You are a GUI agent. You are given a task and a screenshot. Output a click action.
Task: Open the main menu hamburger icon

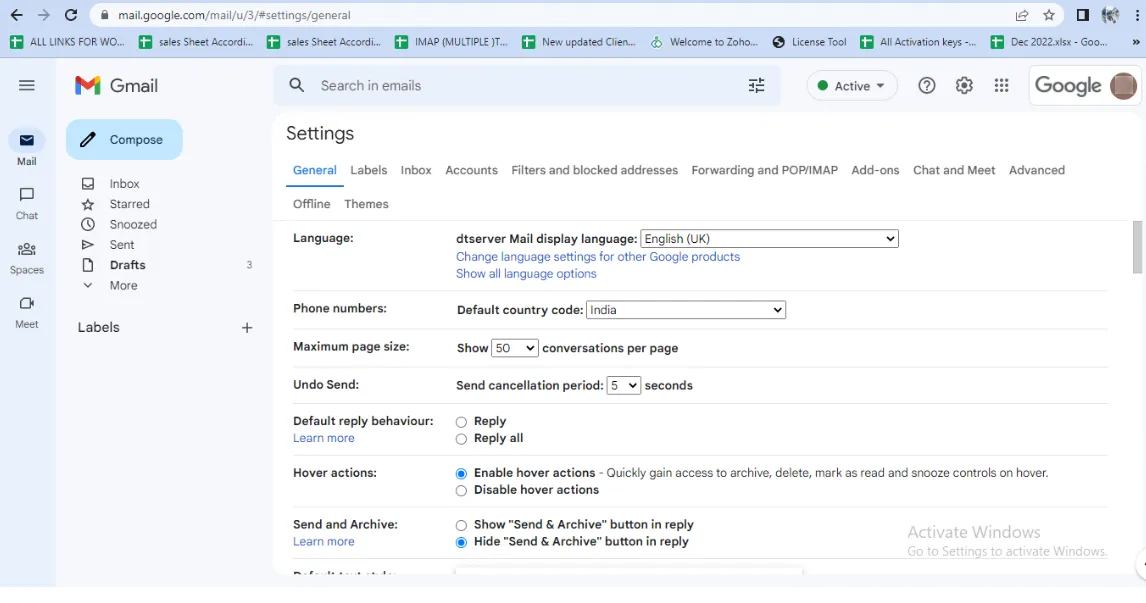pyautogui.click(x=27, y=86)
